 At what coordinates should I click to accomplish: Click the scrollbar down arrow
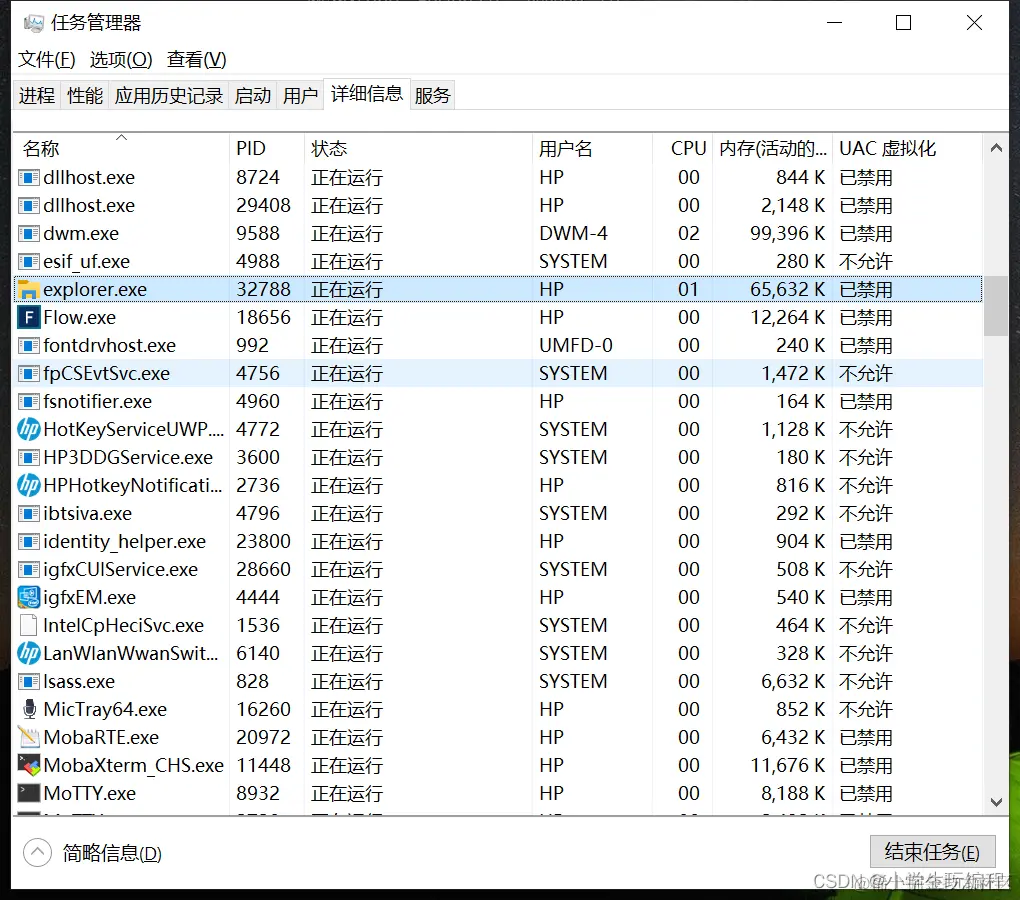coord(996,802)
